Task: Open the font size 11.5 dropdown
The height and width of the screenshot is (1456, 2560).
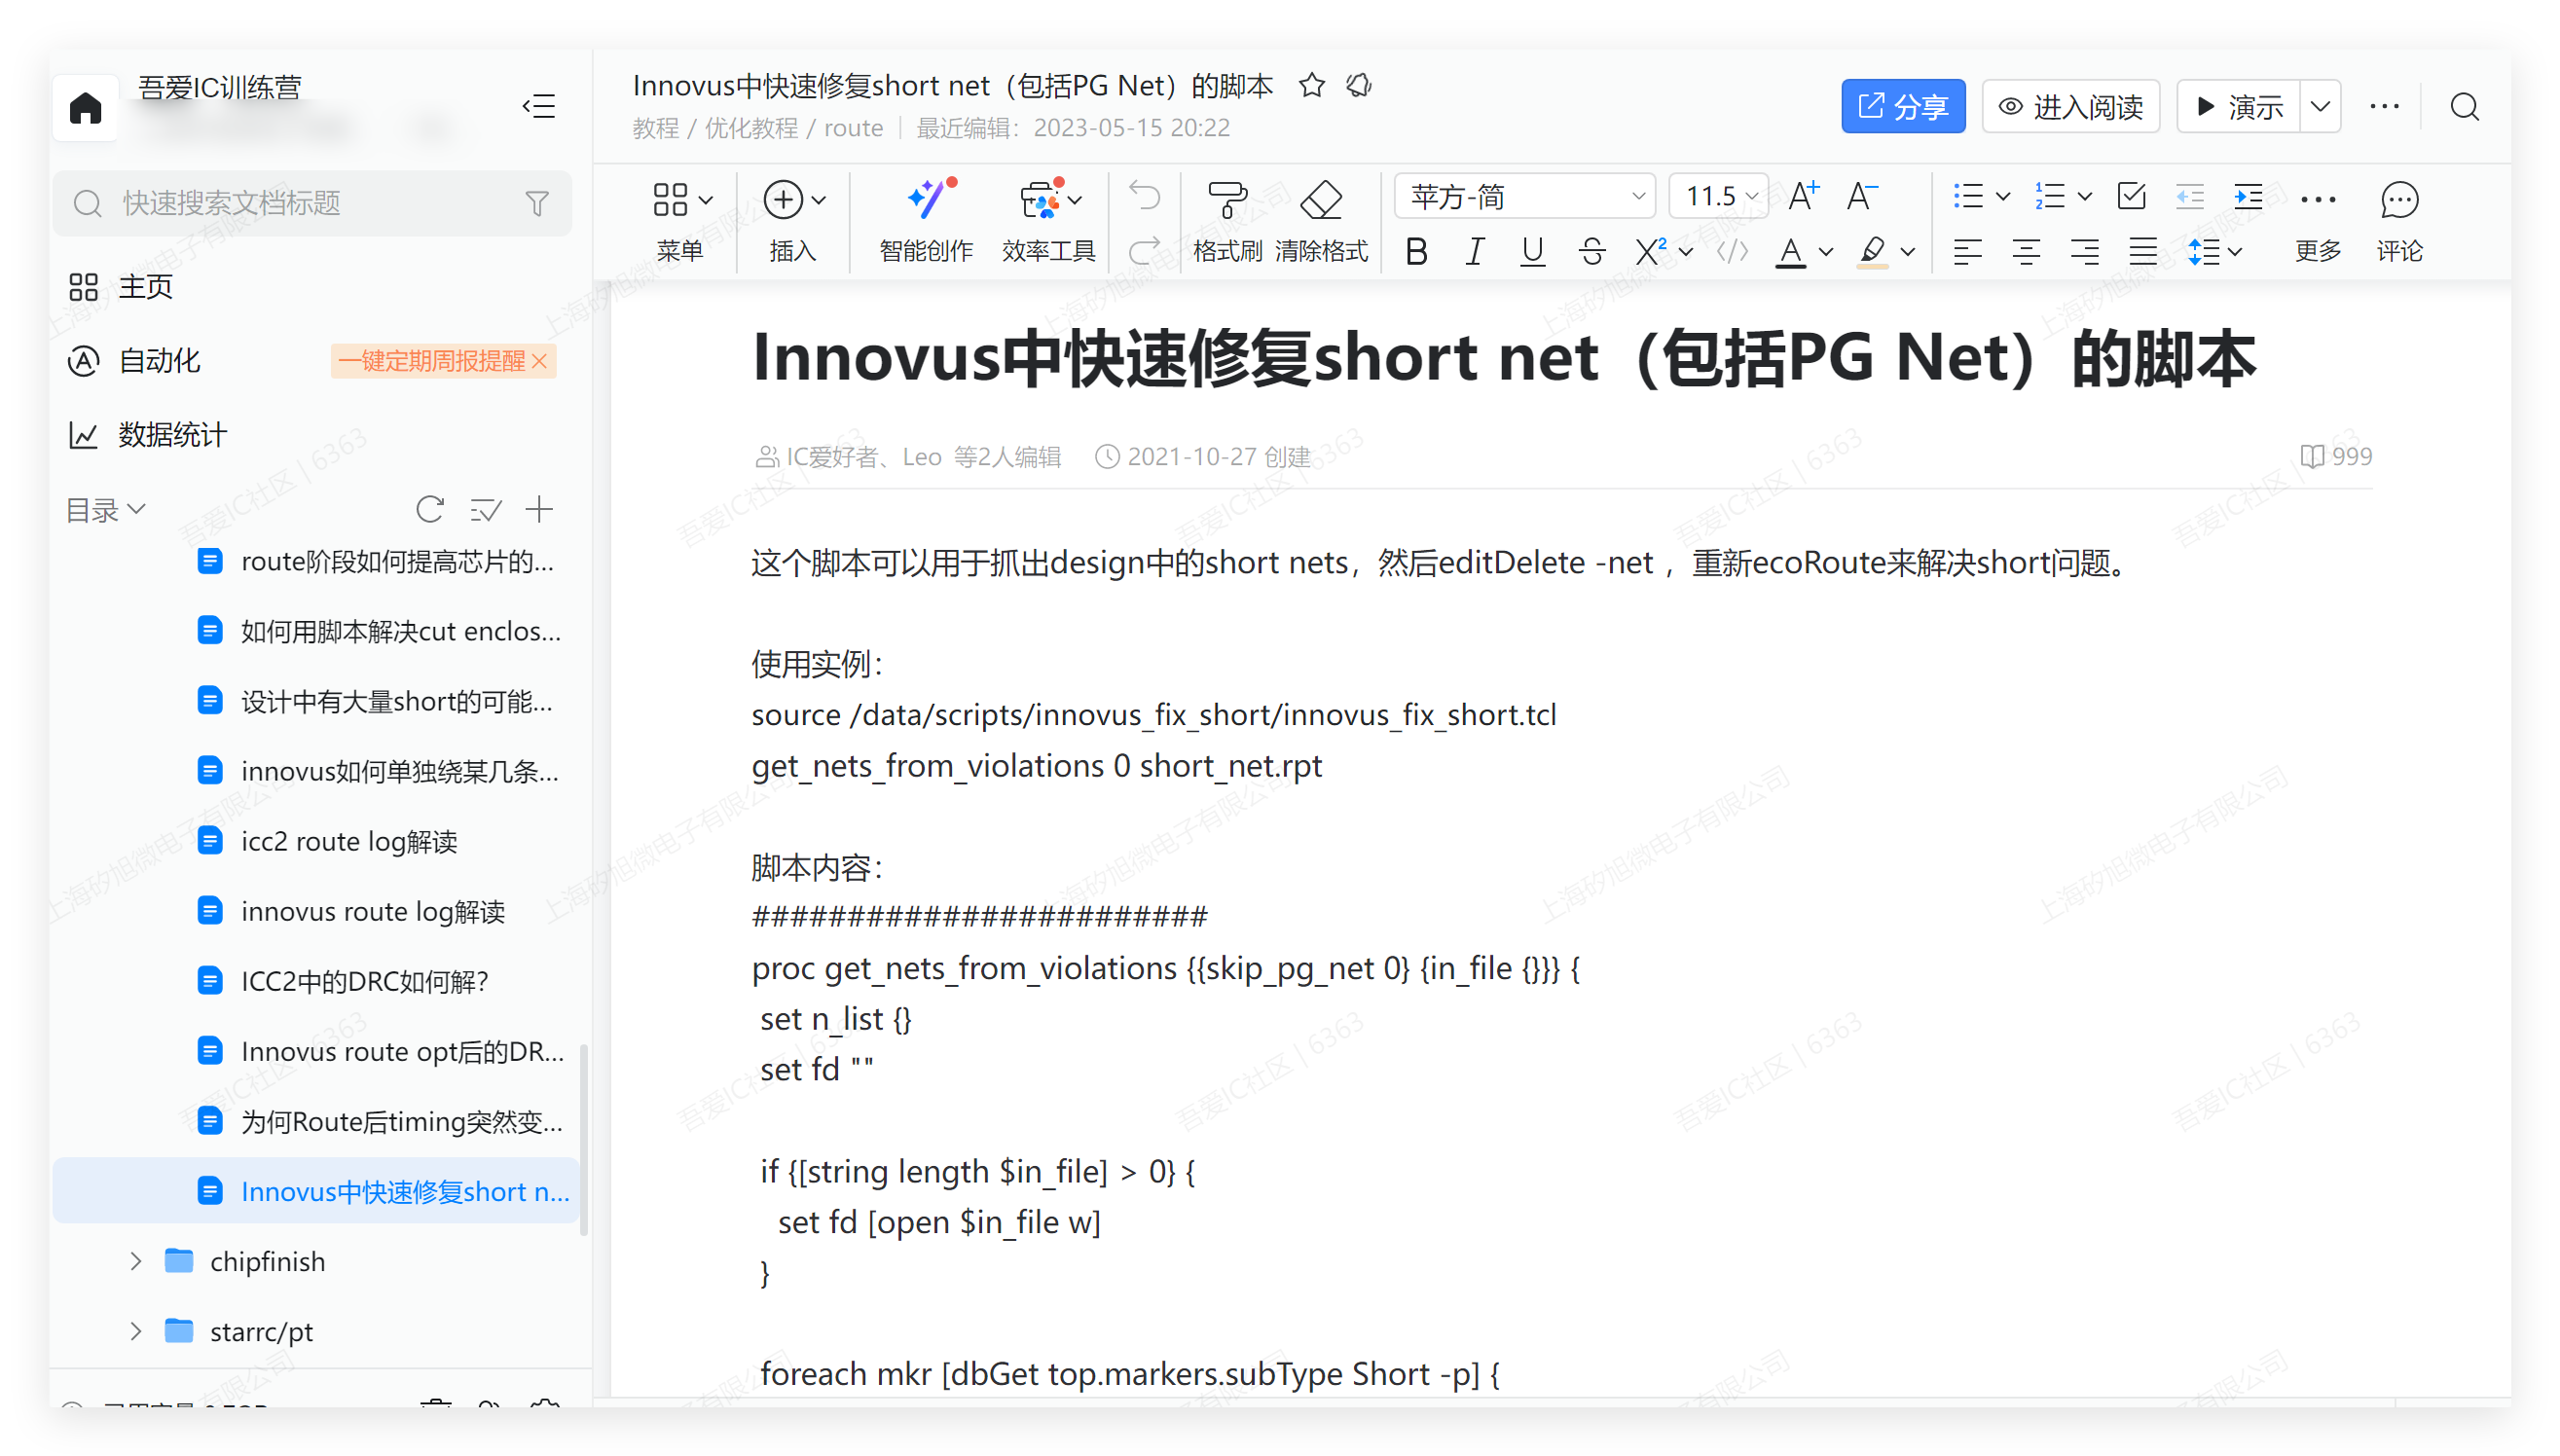Action: tap(1719, 196)
